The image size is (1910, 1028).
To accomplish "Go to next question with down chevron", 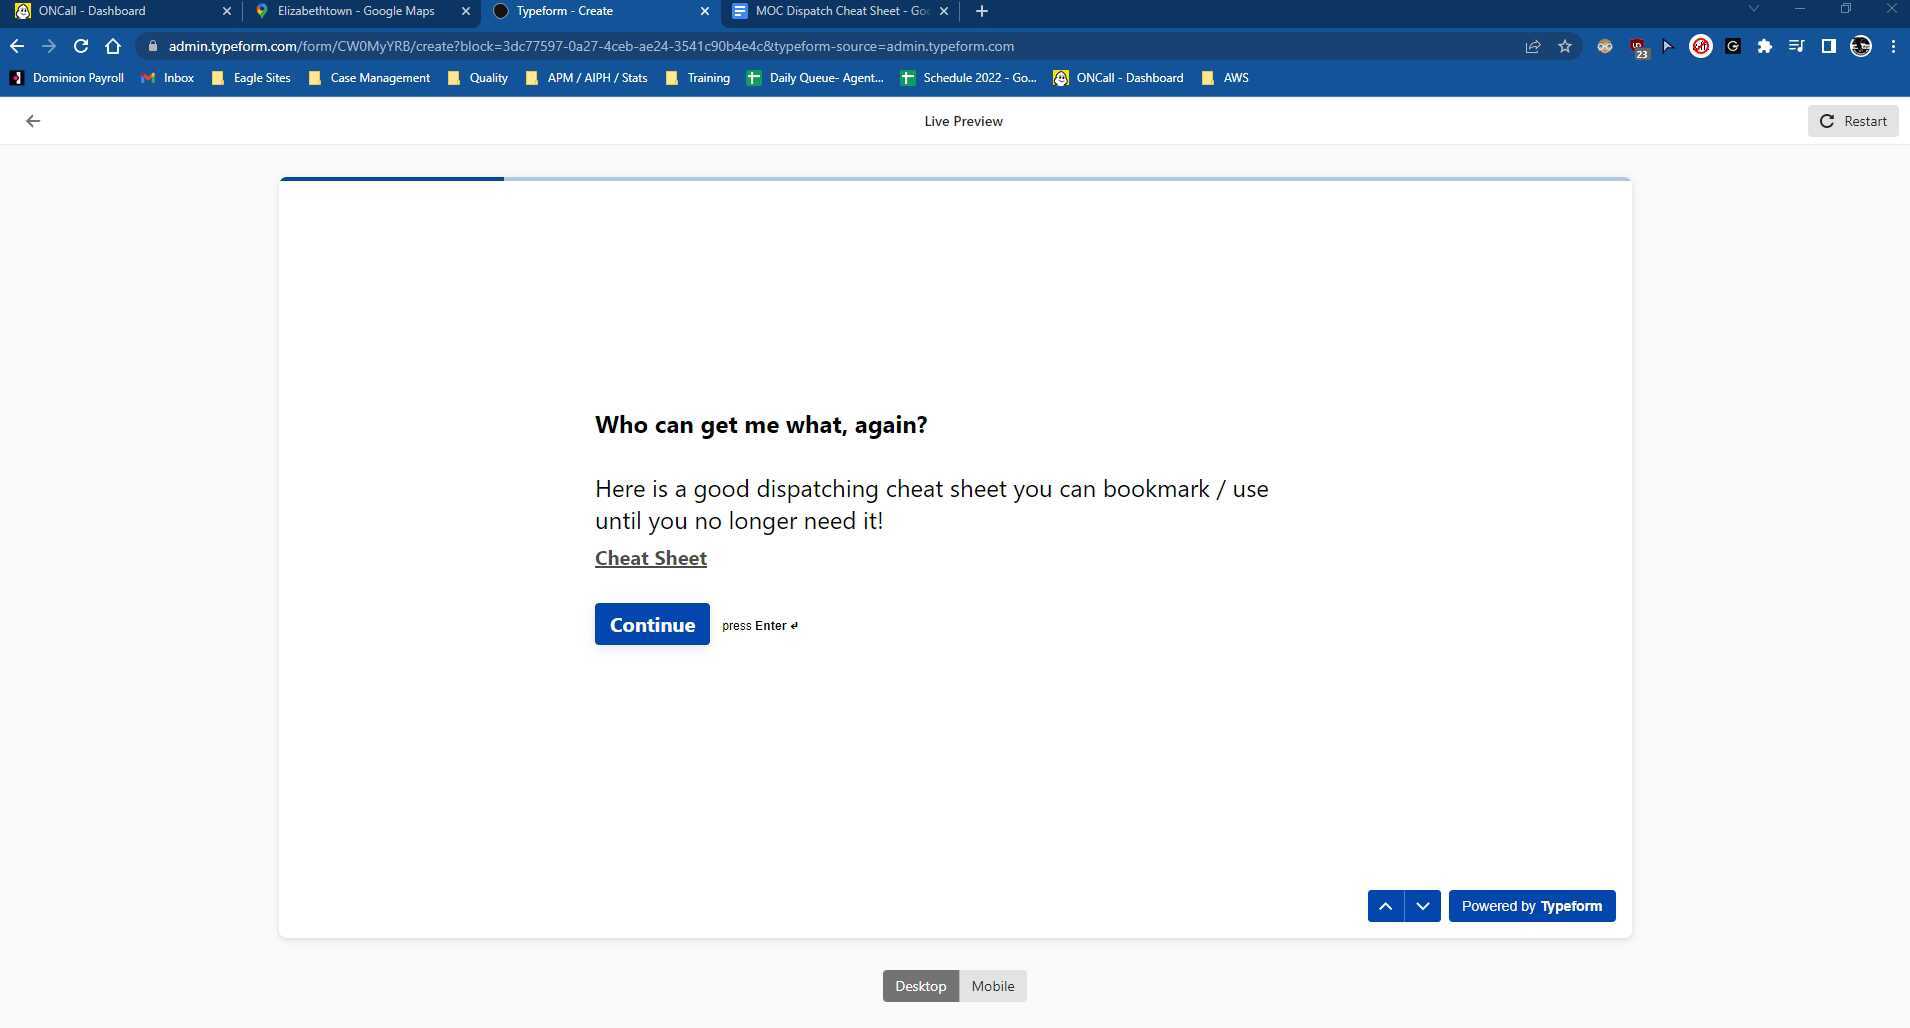I will (1423, 906).
